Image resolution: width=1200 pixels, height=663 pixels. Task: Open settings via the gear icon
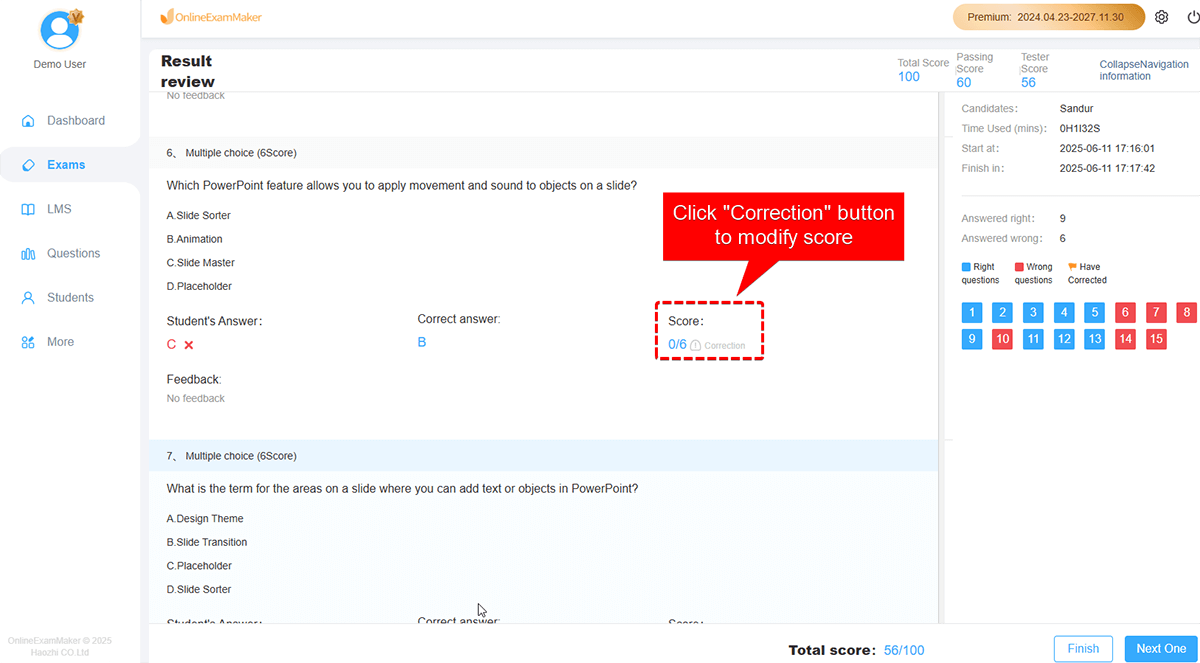[x=1161, y=17]
